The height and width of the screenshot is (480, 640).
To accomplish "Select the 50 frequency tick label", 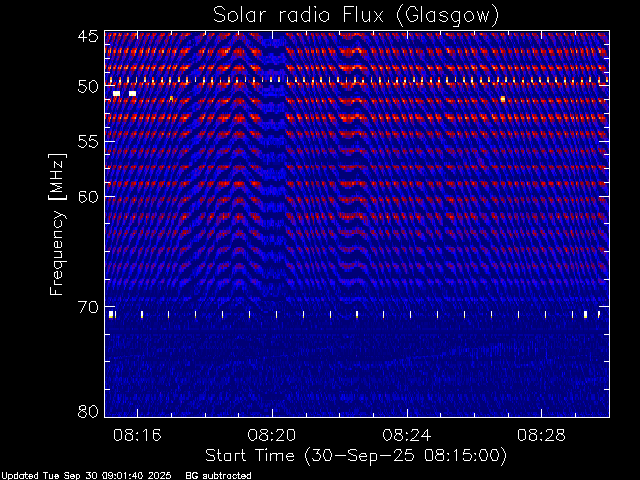I will coord(88,87).
